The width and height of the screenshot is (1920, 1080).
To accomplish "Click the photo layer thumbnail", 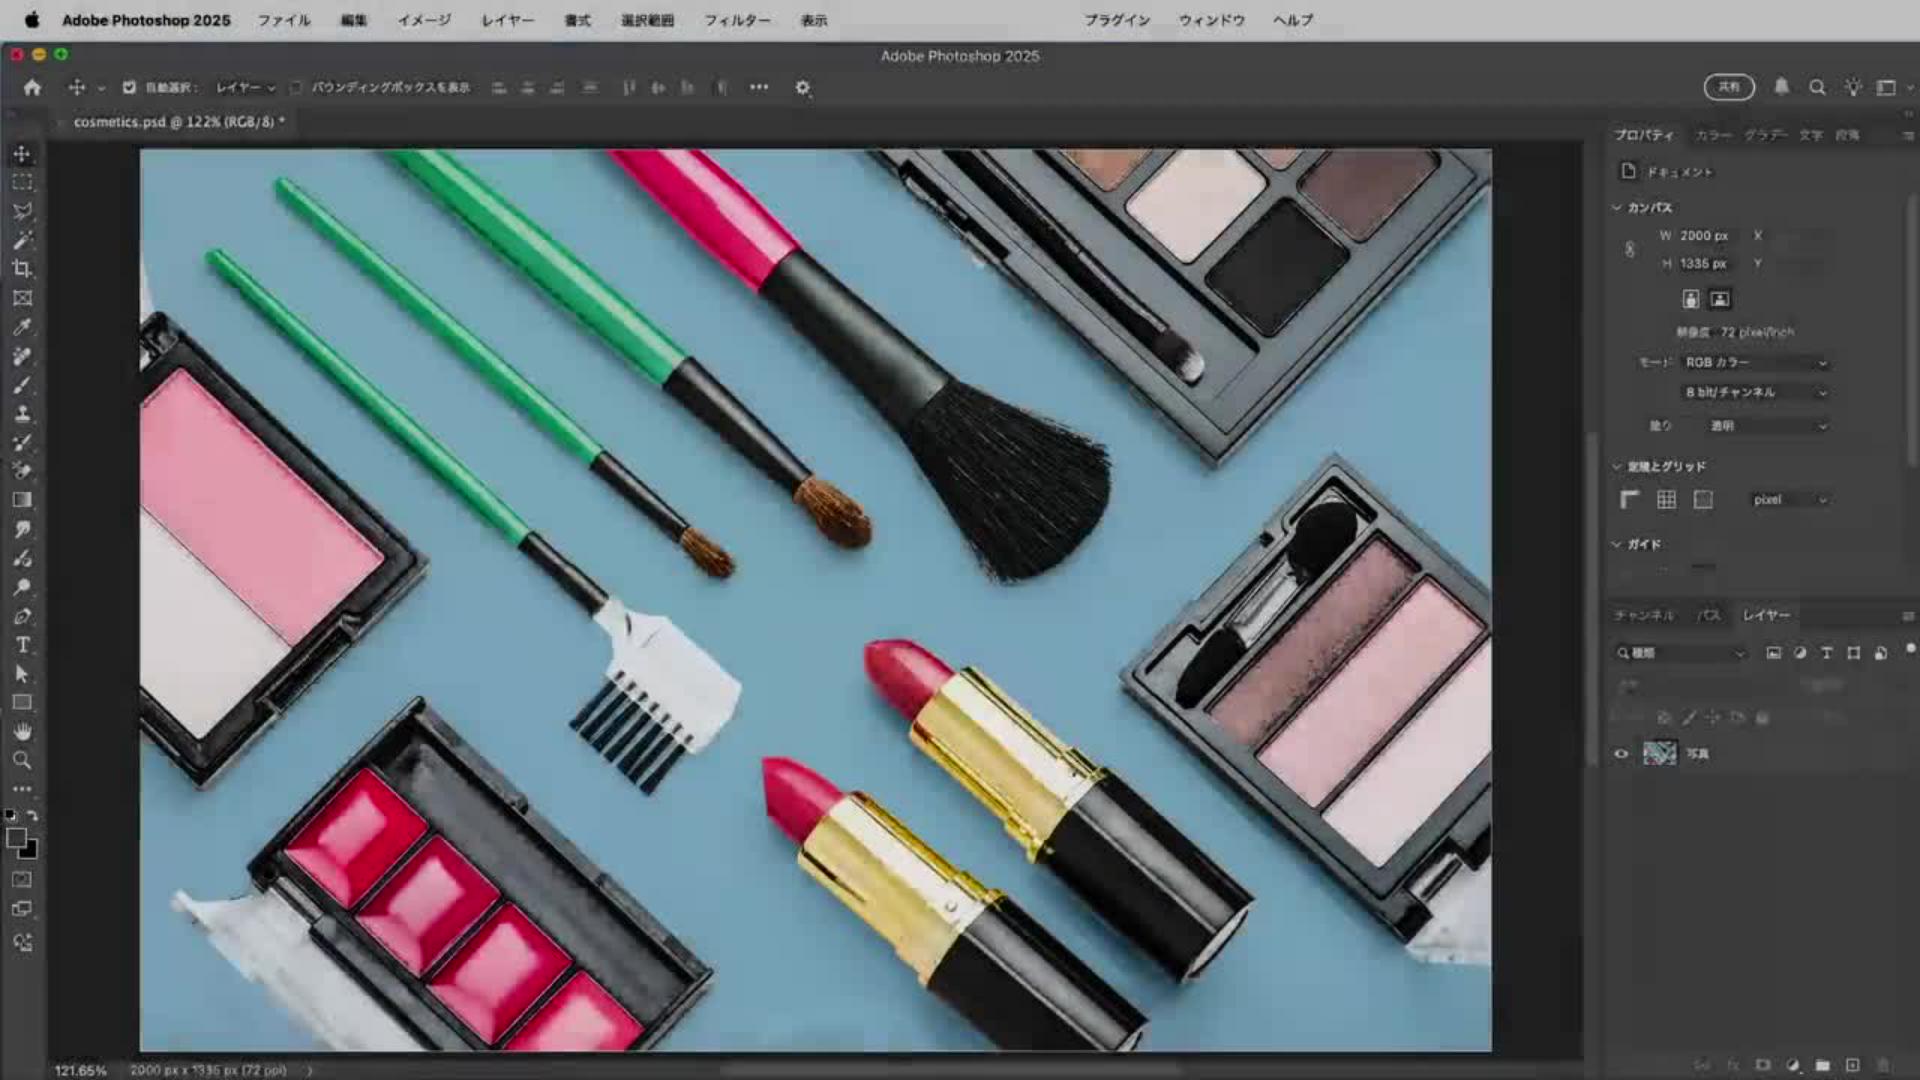I will (x=1660, y=754).
